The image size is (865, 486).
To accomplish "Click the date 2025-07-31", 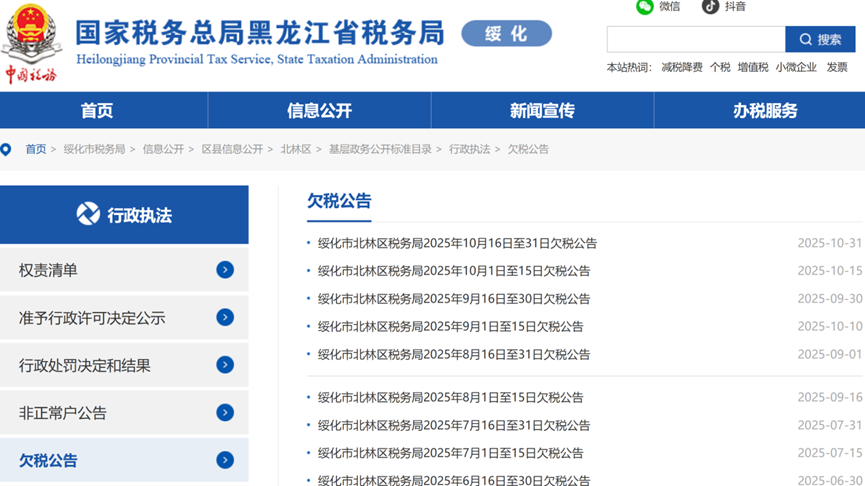I will [830, 425].
